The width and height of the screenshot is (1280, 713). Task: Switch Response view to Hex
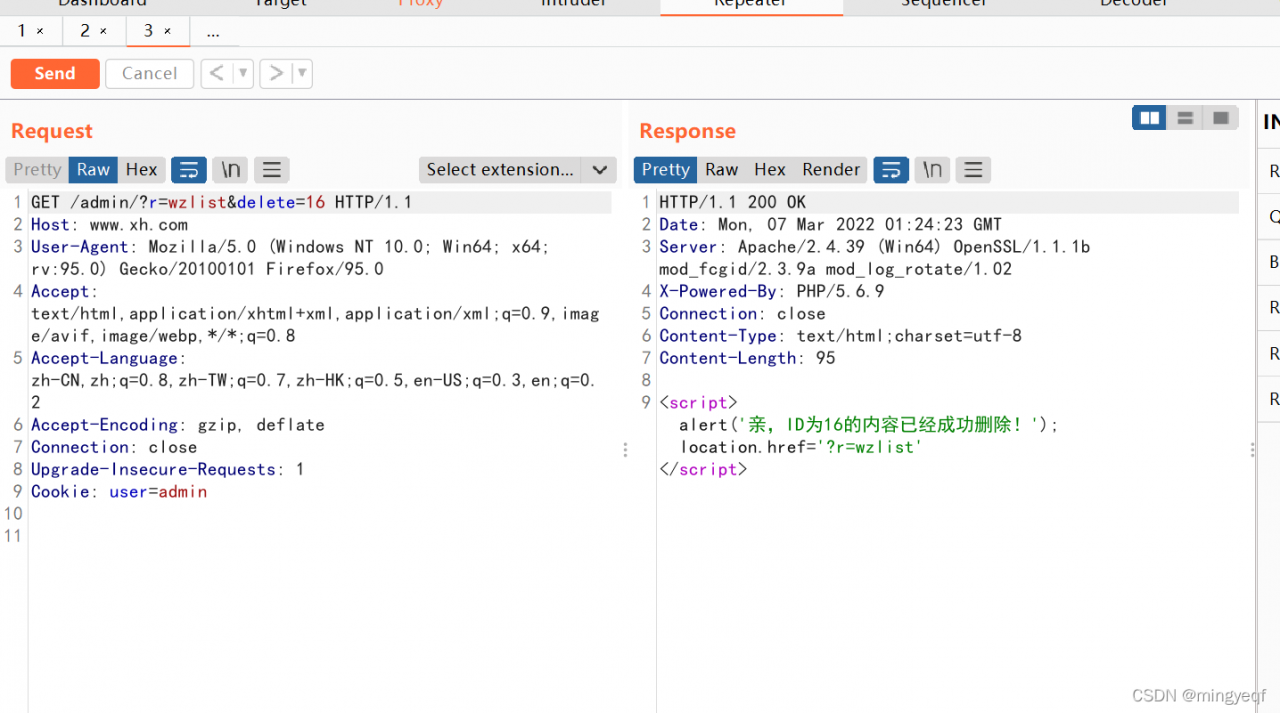(x=770, y=170)
